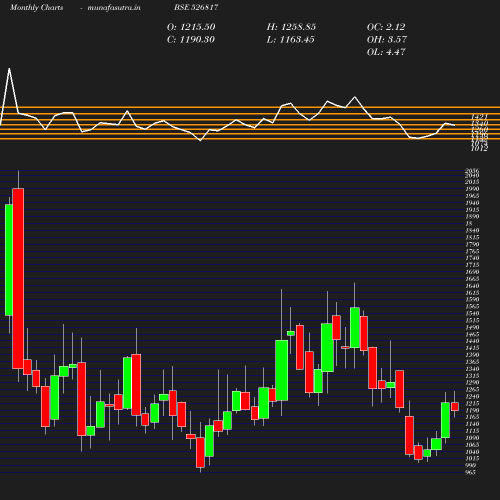Select the close value 'C: 1190.30'
The height and width of the screenshot is (500, 500).
point(191,40)
